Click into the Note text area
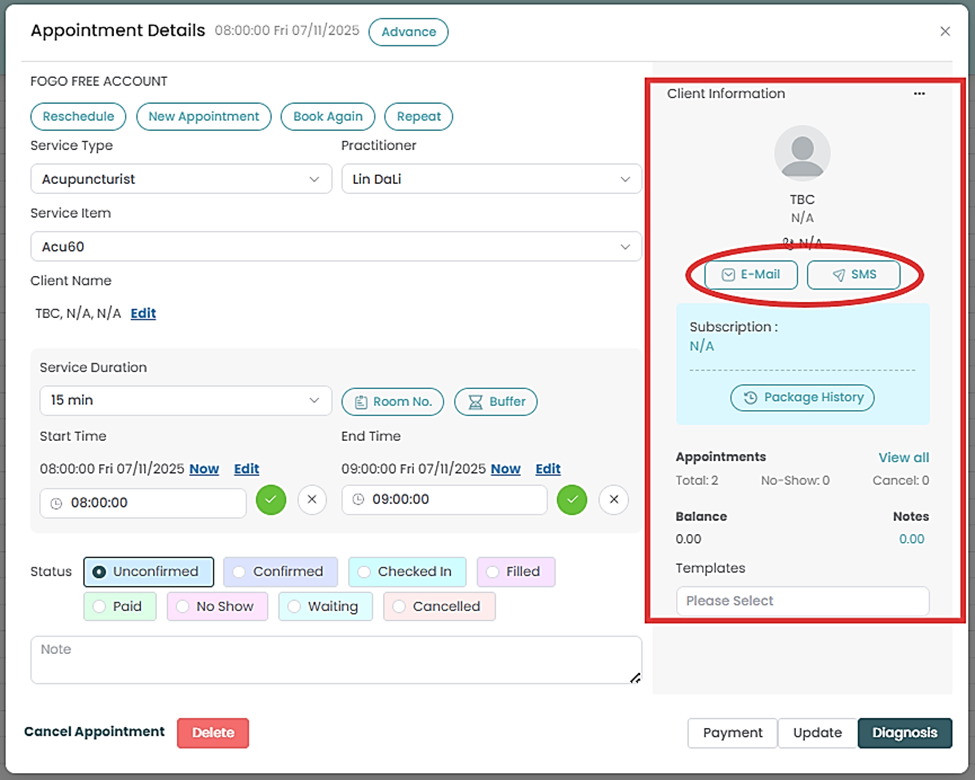The height and width of the screenshot is (780, 975). coord(335,660)
